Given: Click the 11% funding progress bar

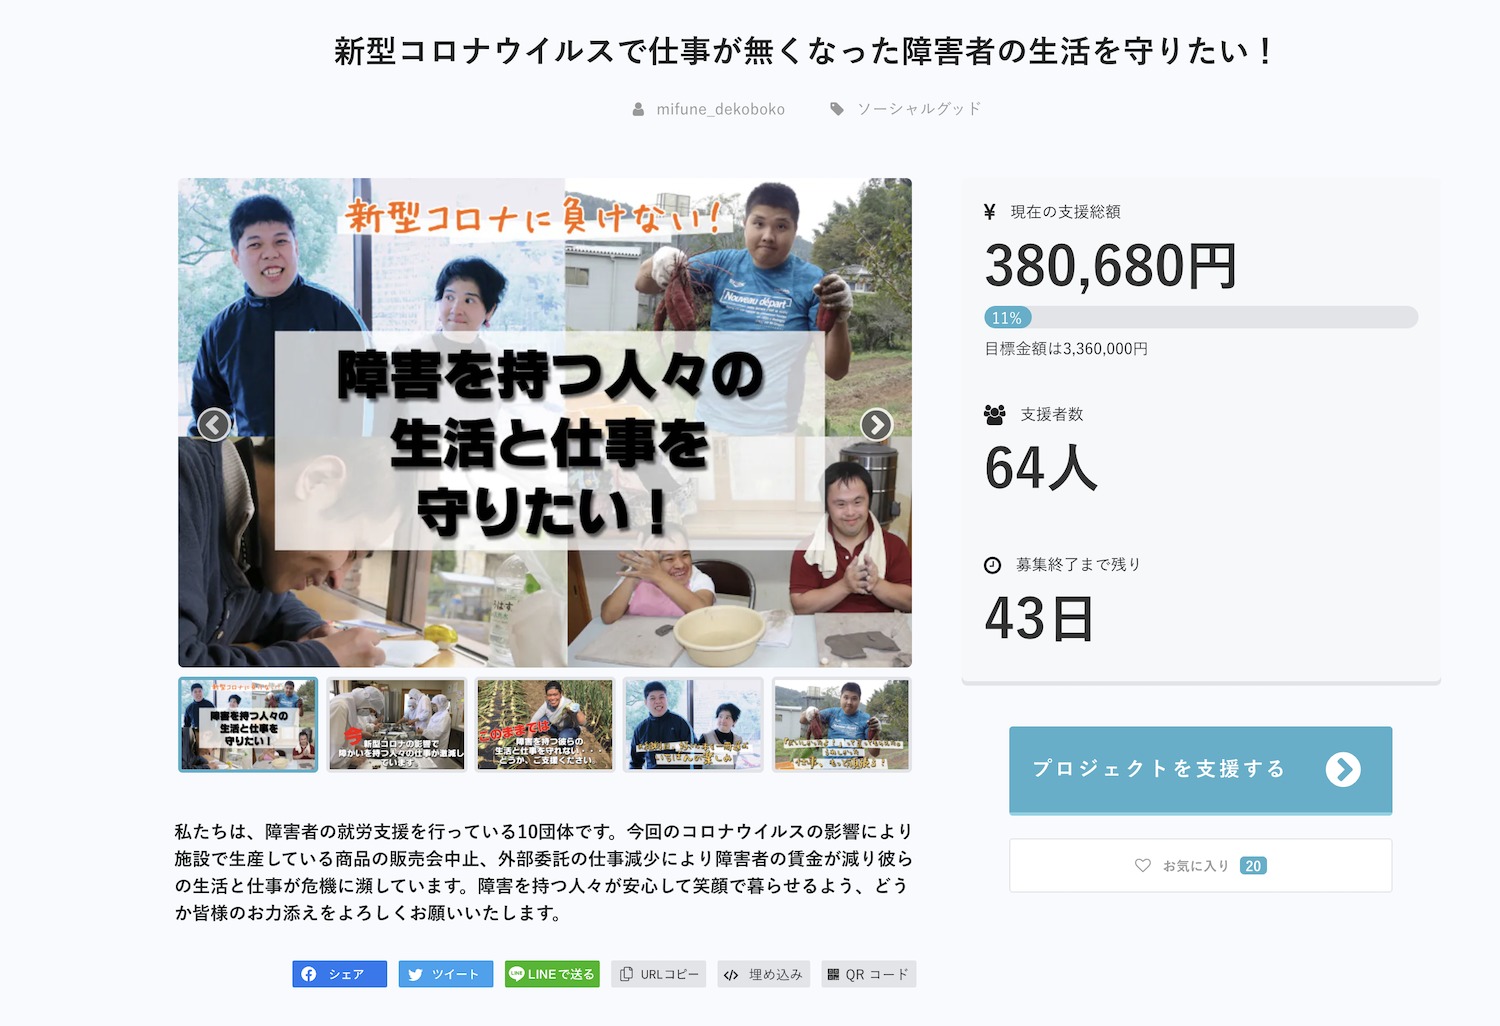Looking at the screenshot, I should click(x=1201, y=318).
